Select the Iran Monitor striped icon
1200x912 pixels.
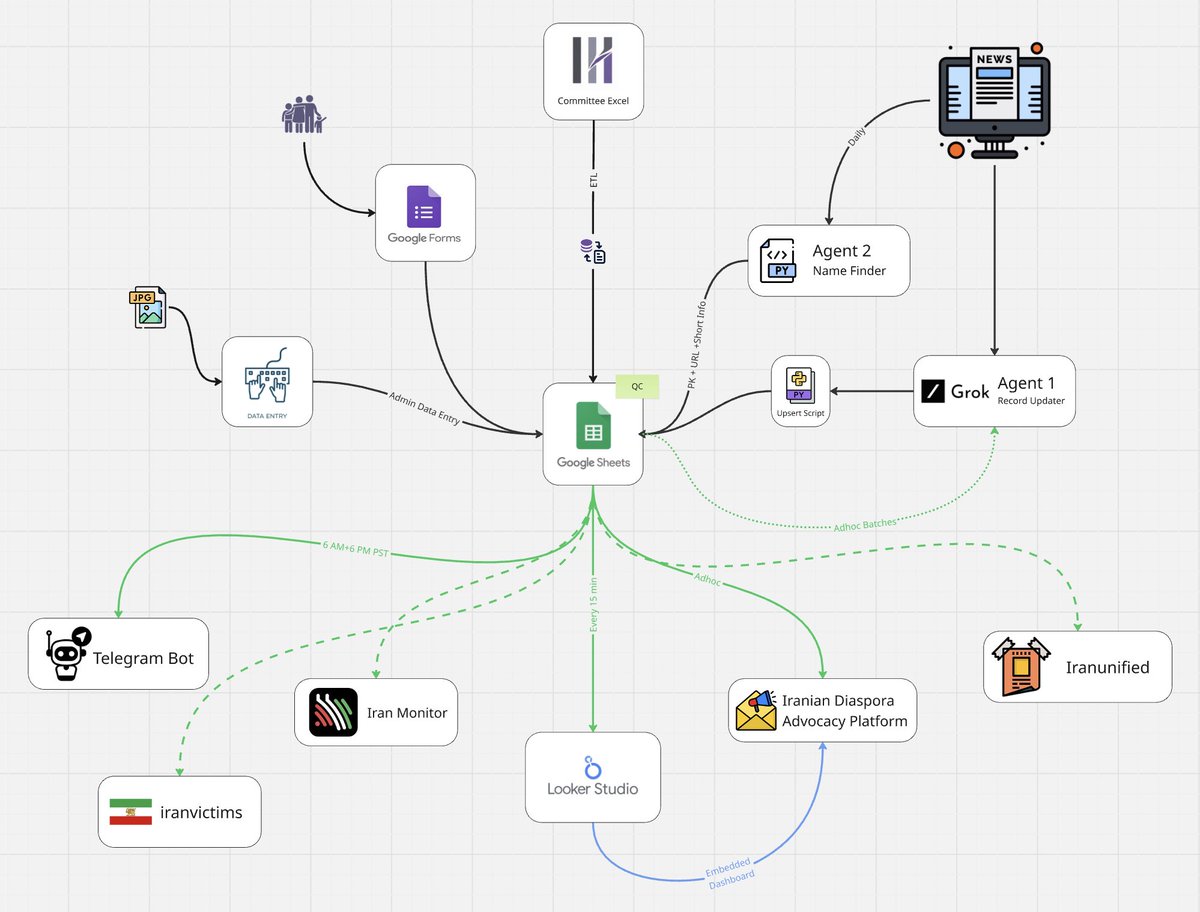click(333, 712)
